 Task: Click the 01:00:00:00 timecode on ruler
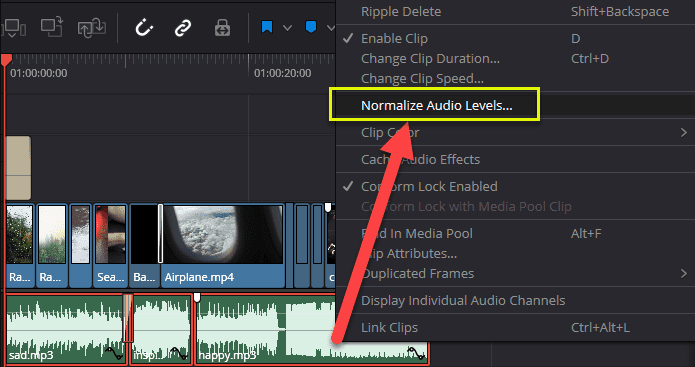click(x=39, y=73)
